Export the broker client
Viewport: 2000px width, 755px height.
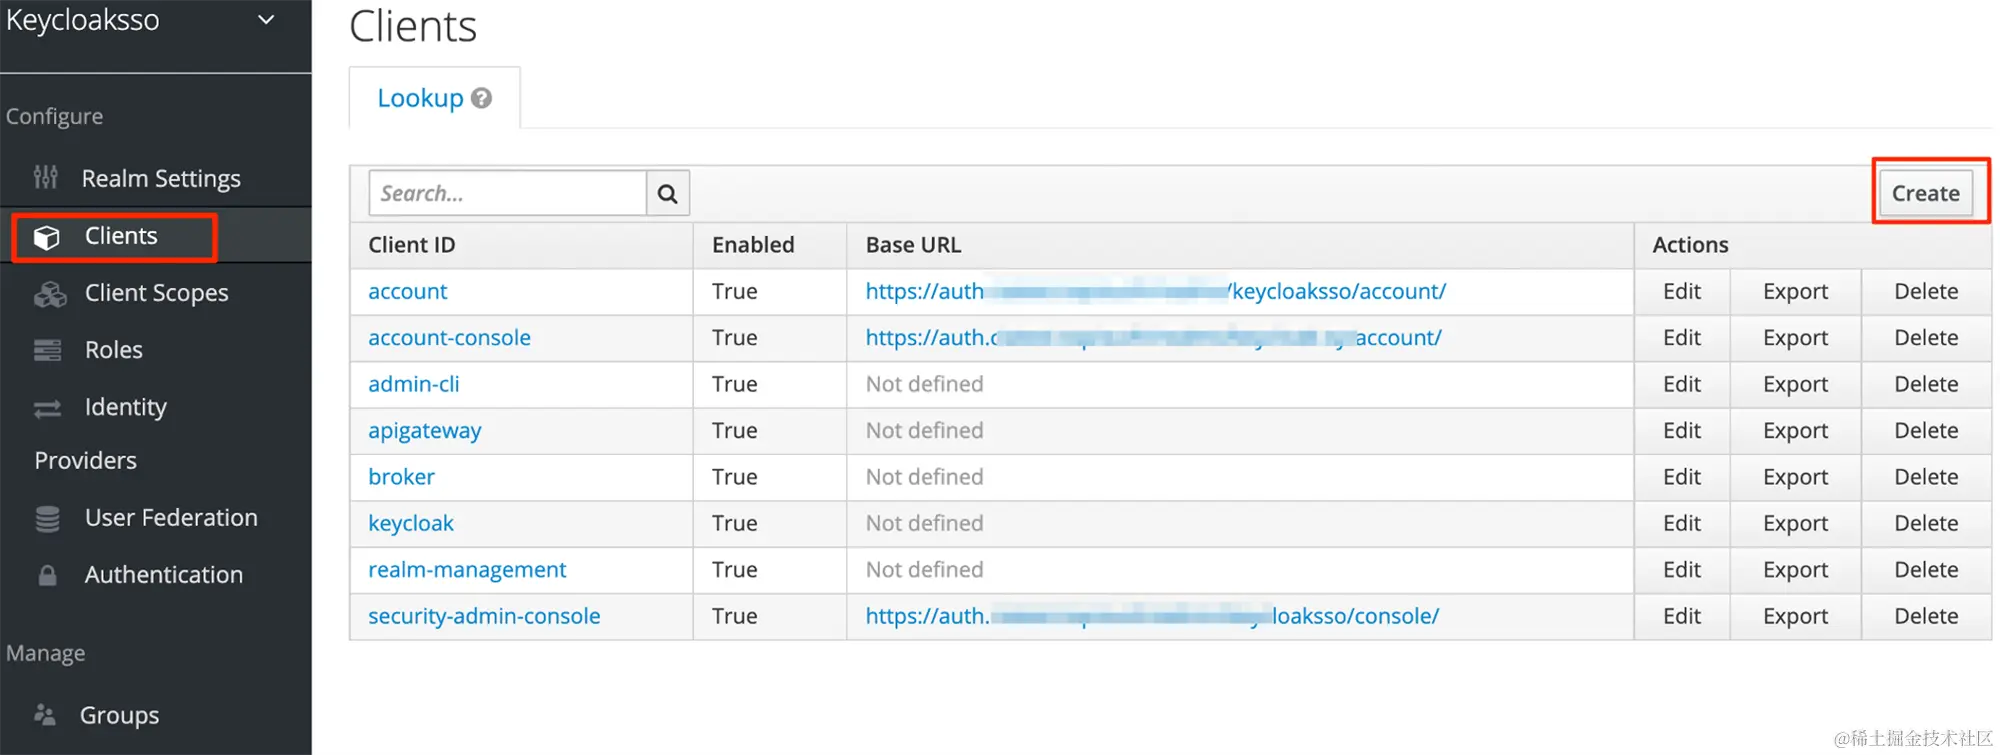[x=1795, y=477]
